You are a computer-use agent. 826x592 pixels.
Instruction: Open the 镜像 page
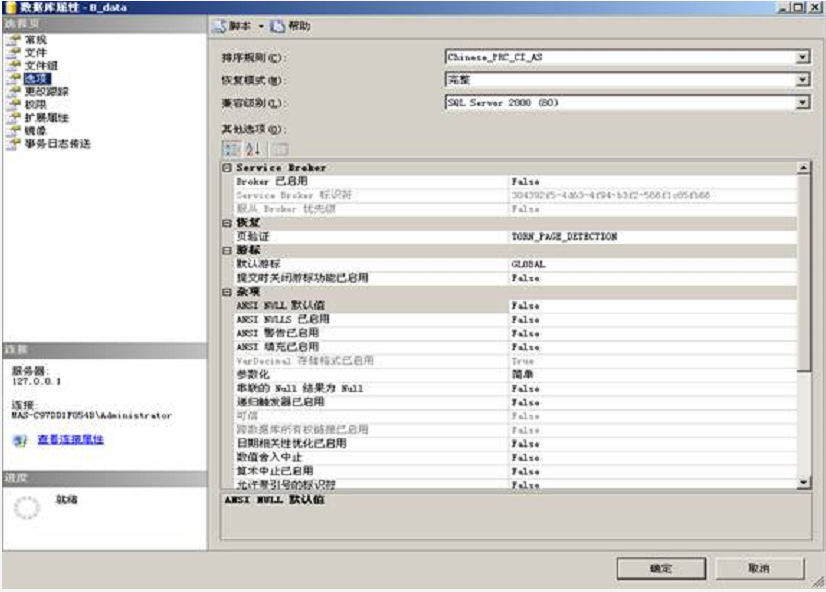[35, 130]
